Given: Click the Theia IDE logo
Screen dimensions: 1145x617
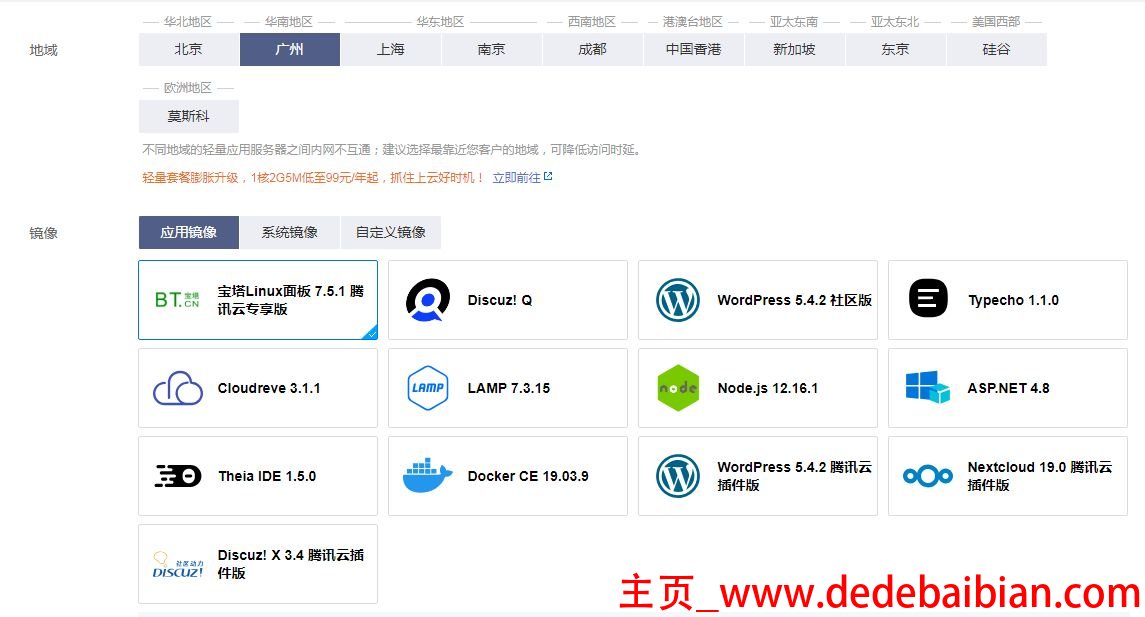Looking at the screenshot, I should tap(177, 476).
